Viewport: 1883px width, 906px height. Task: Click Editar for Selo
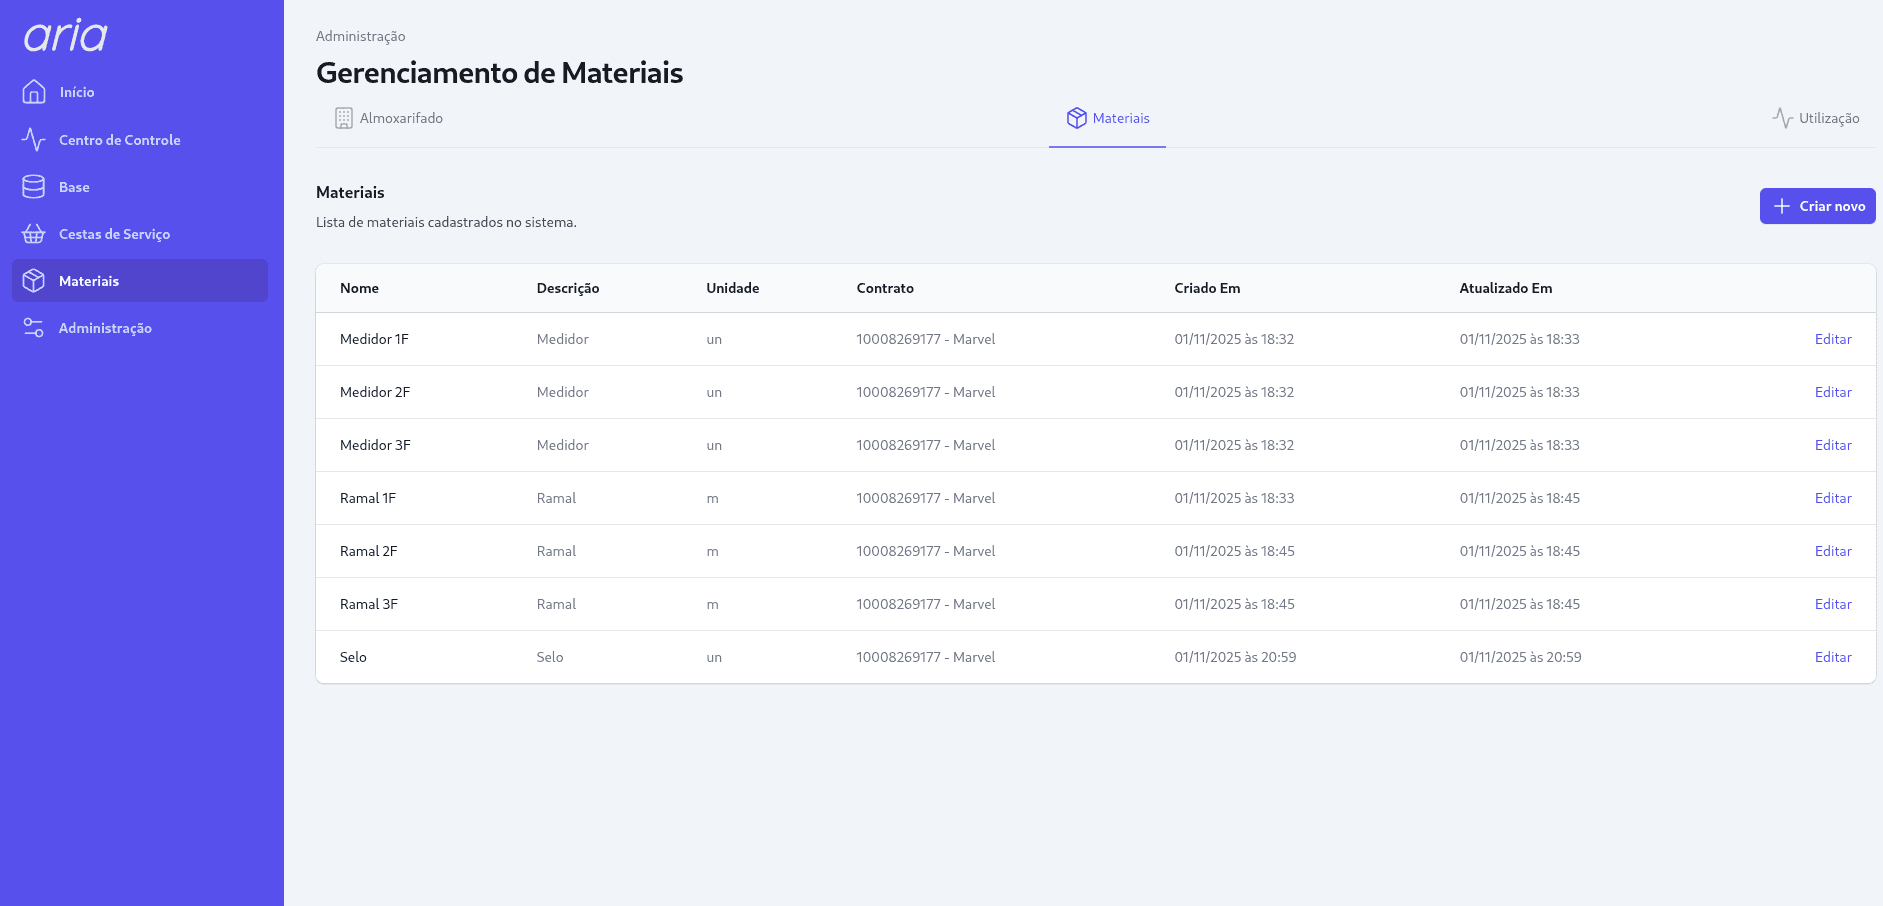click(1832, 657)
